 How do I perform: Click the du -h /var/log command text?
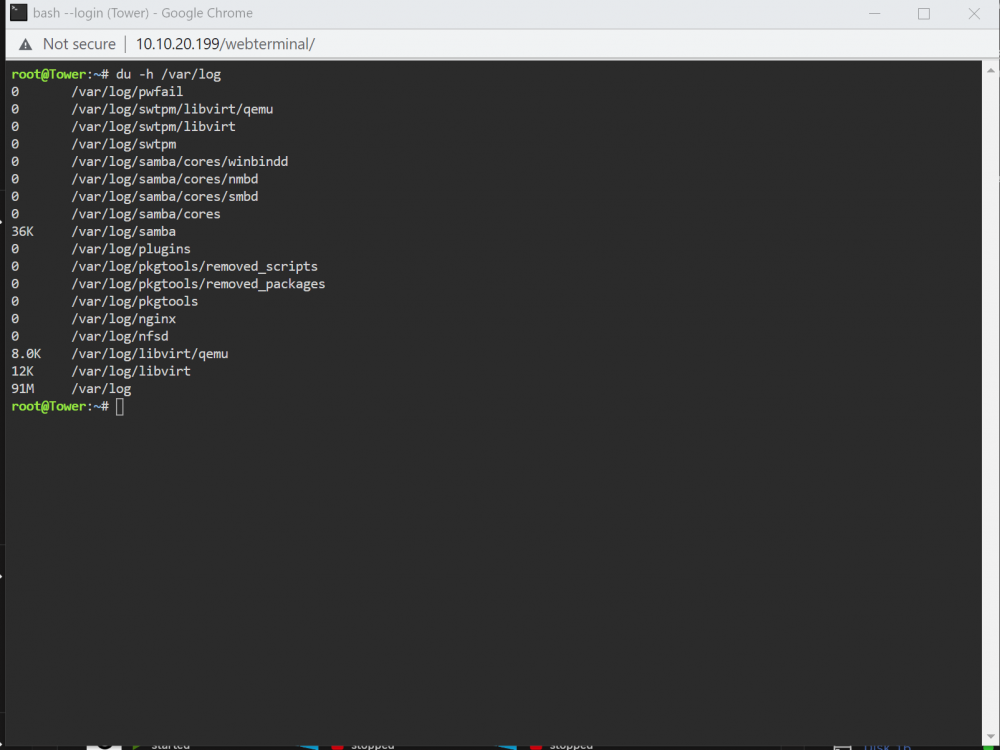168,74
